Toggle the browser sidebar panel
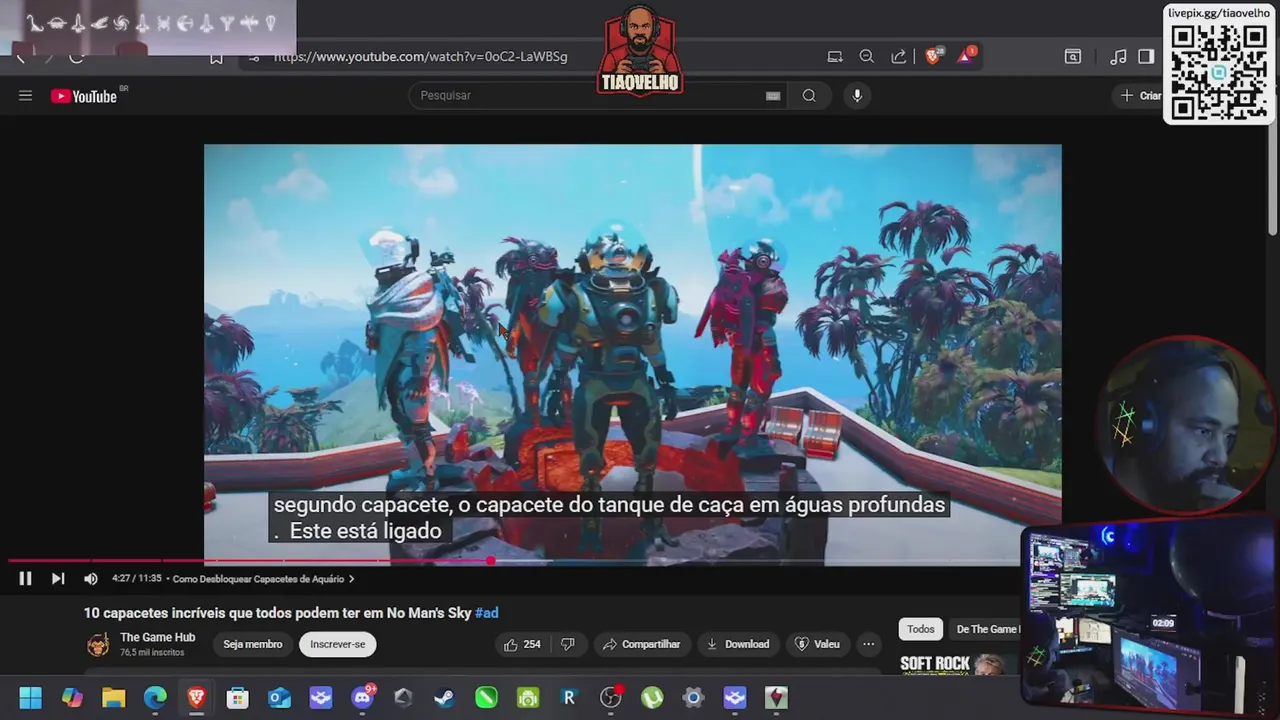Image resolution: width=1280 pixels, height=720 pixels. 1146,57
